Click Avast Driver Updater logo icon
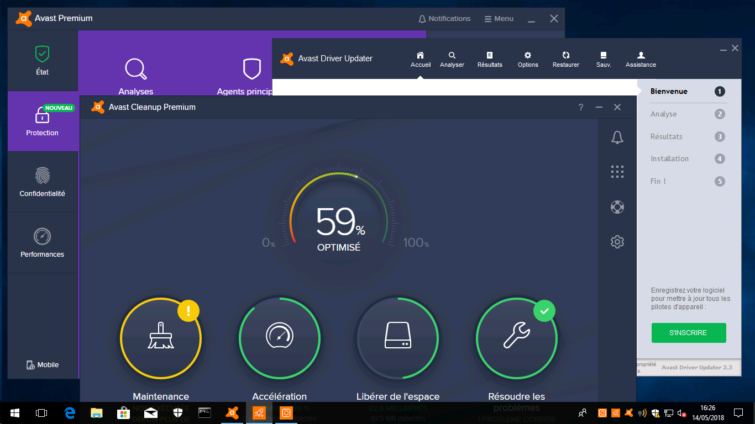755x424 pixels. [287, 59]
